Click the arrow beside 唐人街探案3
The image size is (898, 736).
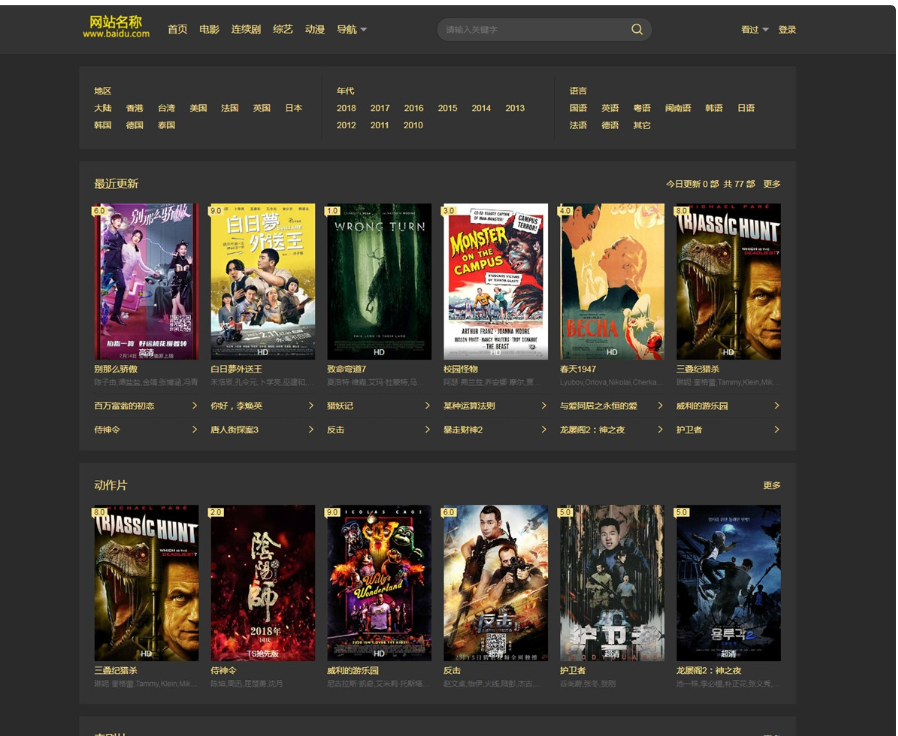click(311, 430)
